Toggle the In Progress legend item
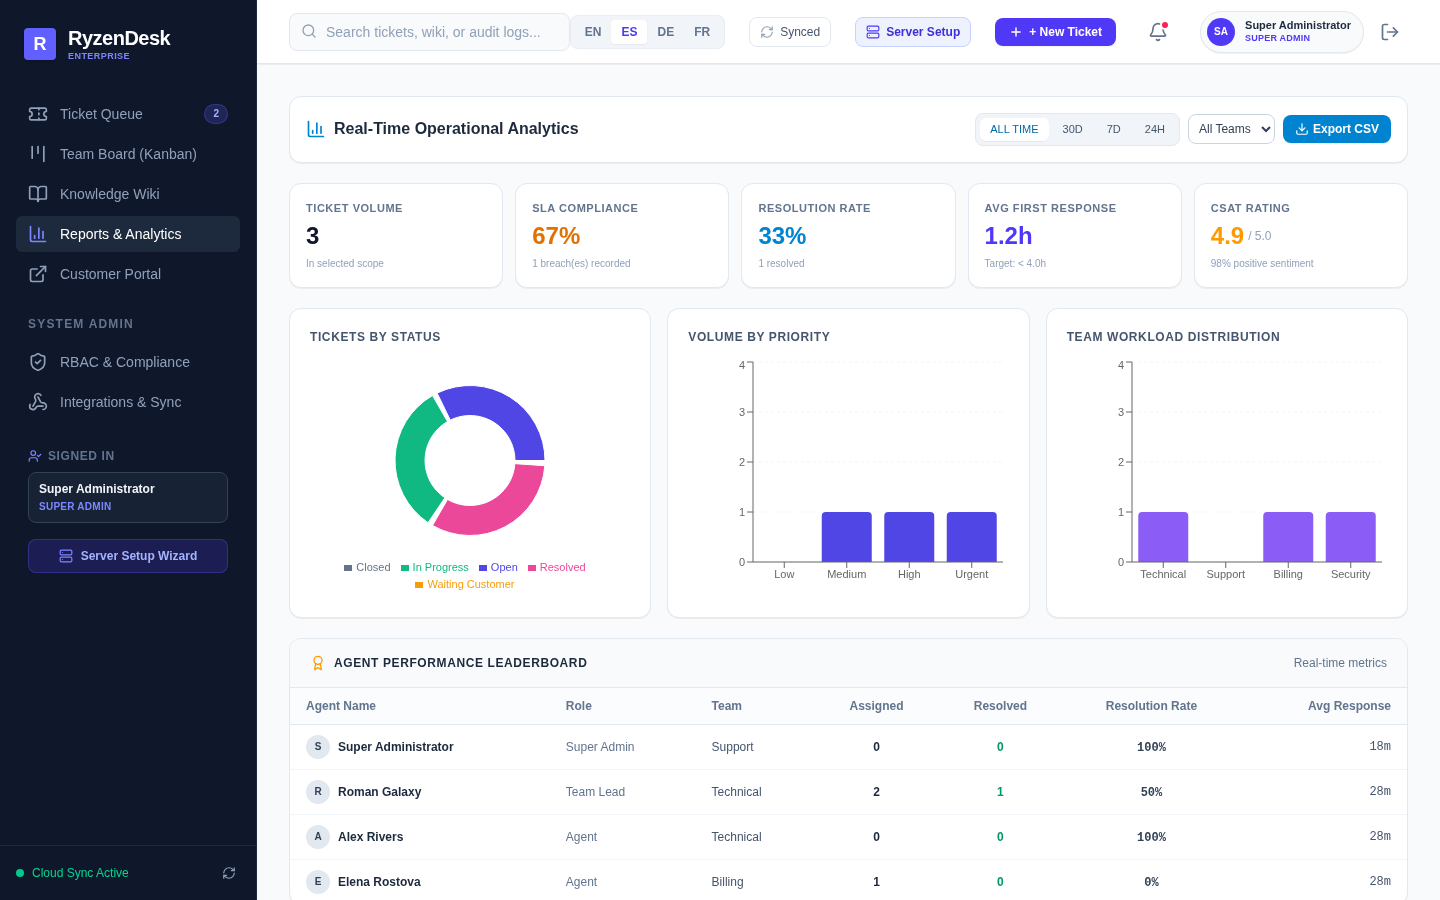Image resolution: width=1440 pixels, height=900 pixels. pos(435,567)
